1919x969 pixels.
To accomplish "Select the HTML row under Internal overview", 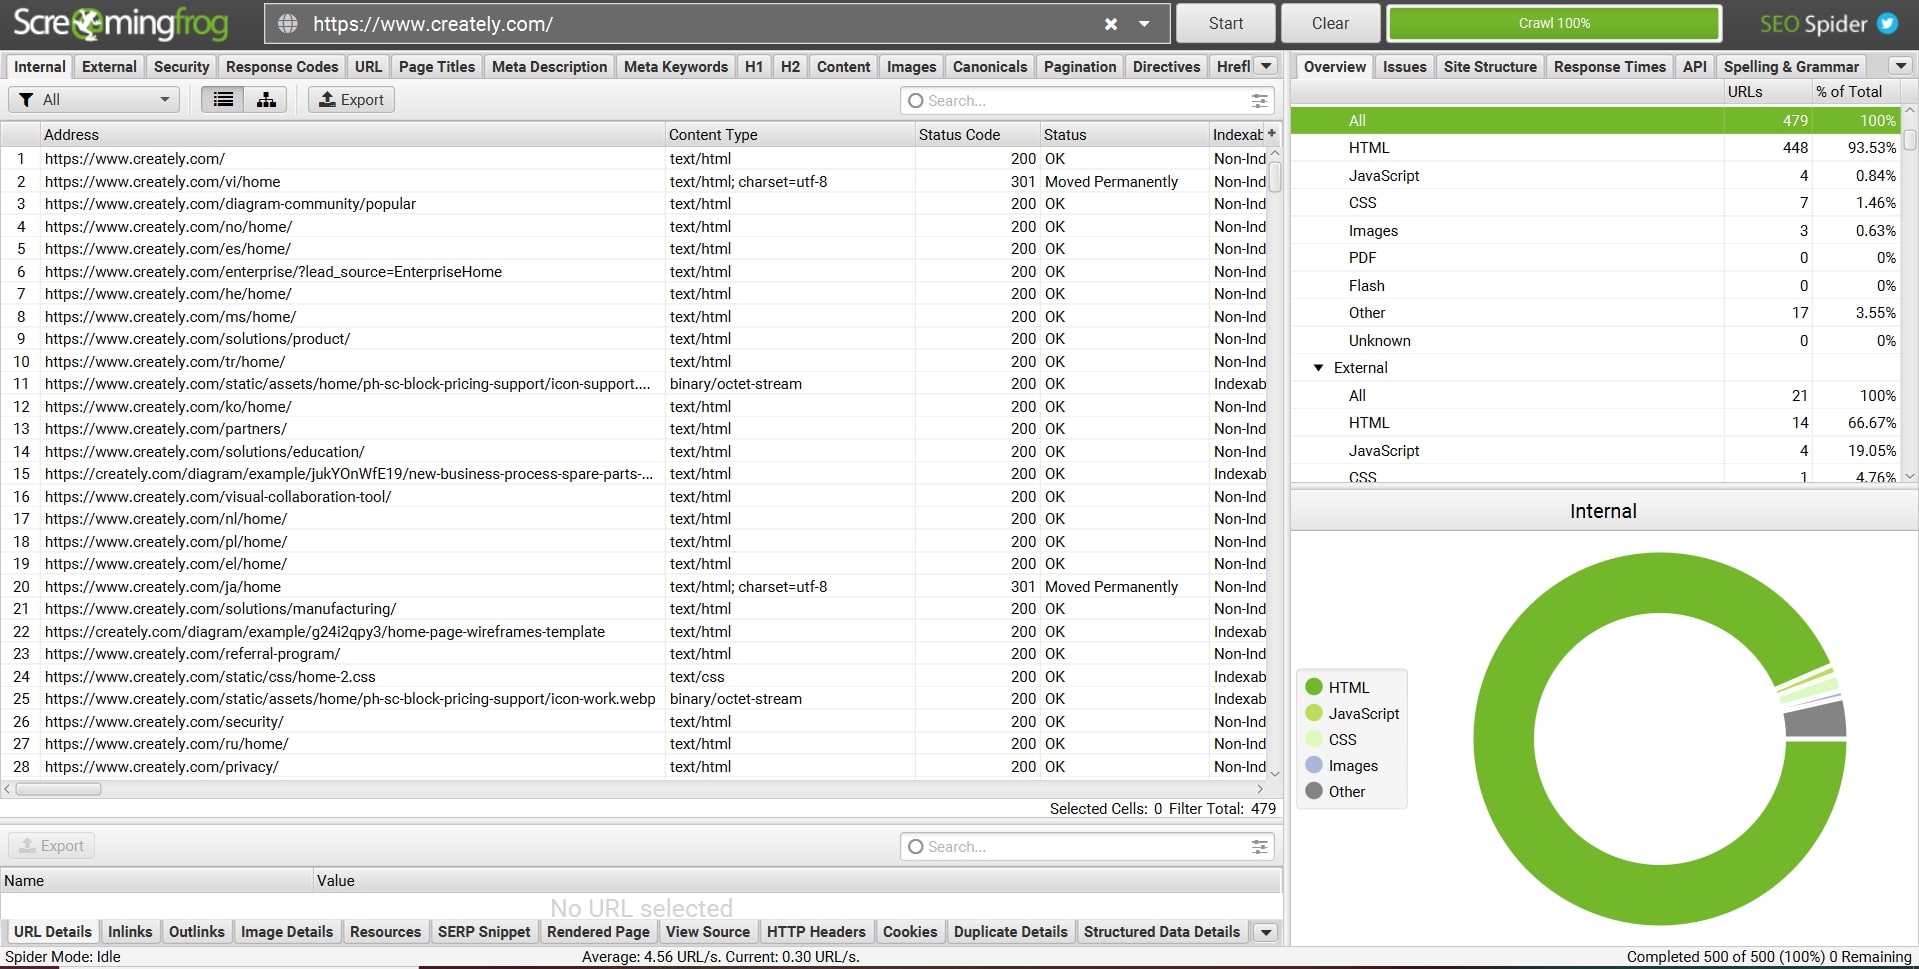I will coord(1596,148).
